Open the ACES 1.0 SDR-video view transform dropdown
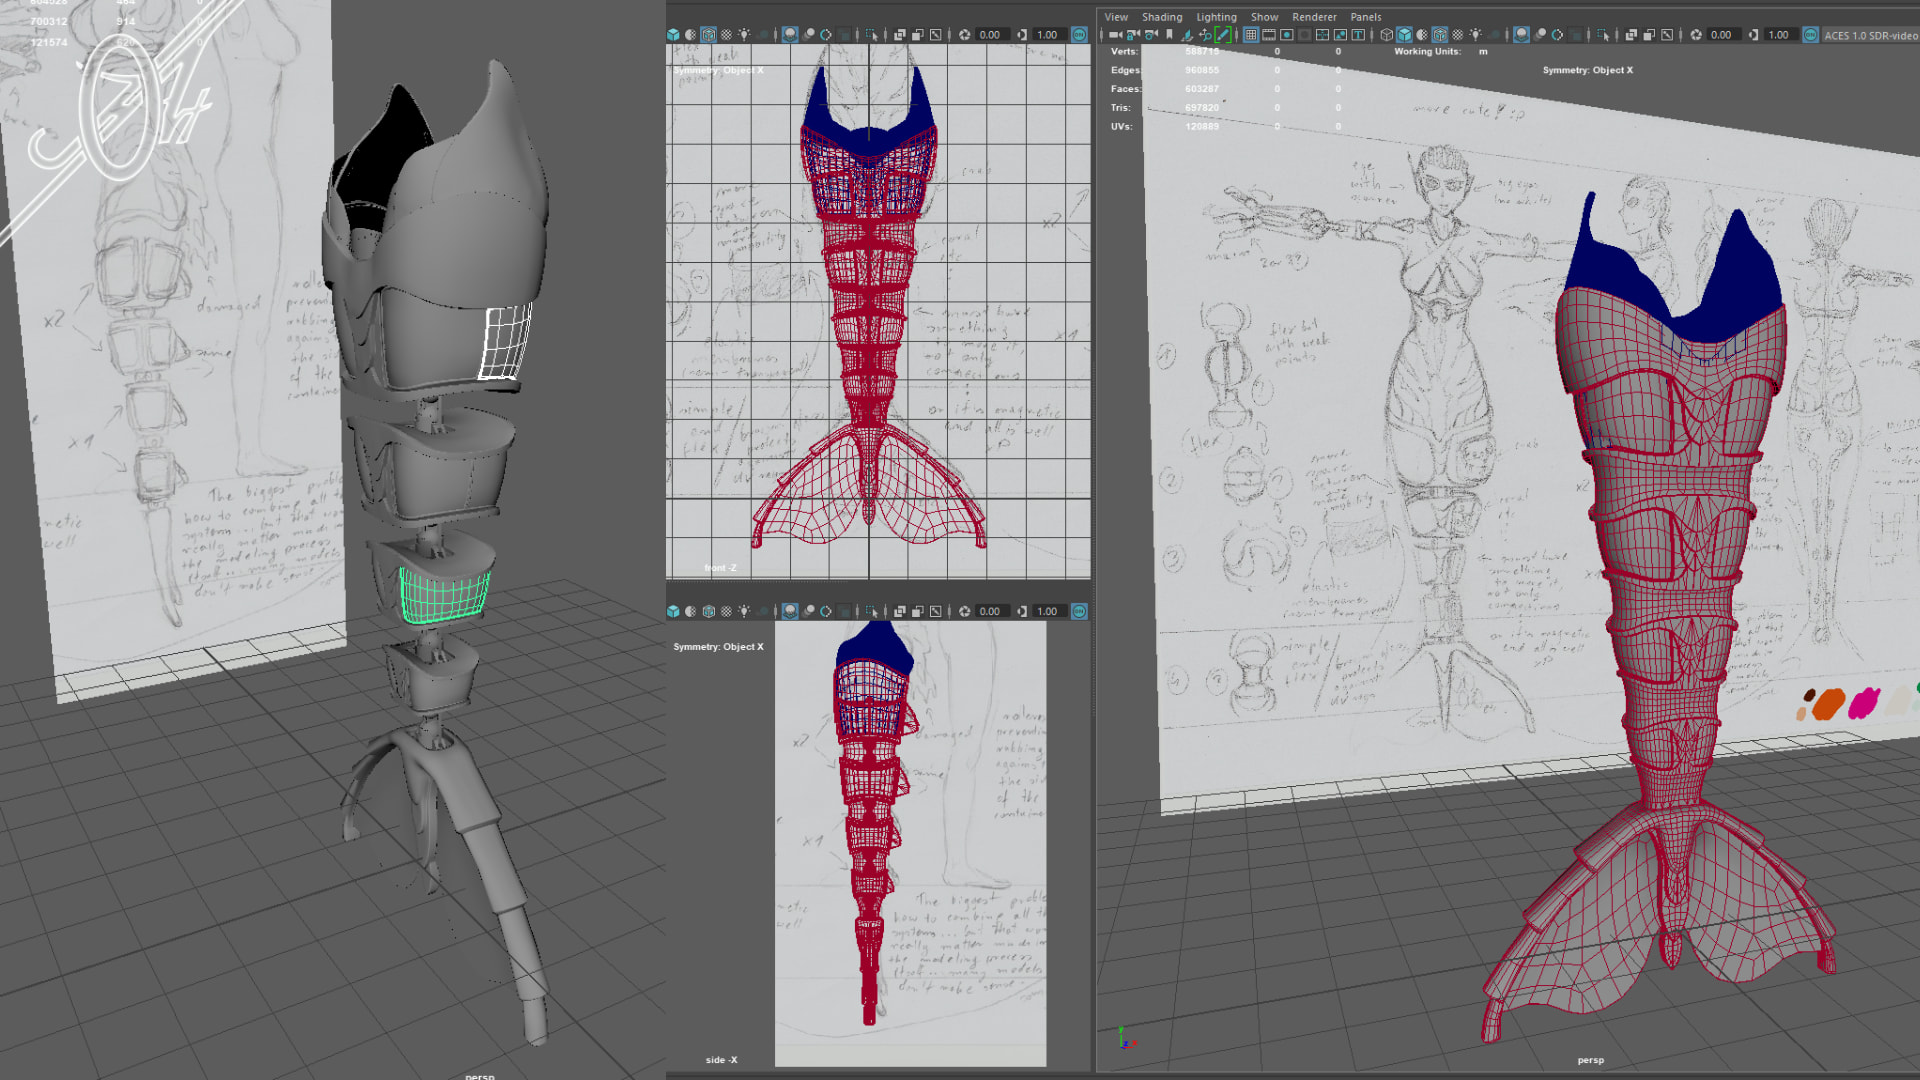This screenshot has height=1080, width=1920. 1869,35
